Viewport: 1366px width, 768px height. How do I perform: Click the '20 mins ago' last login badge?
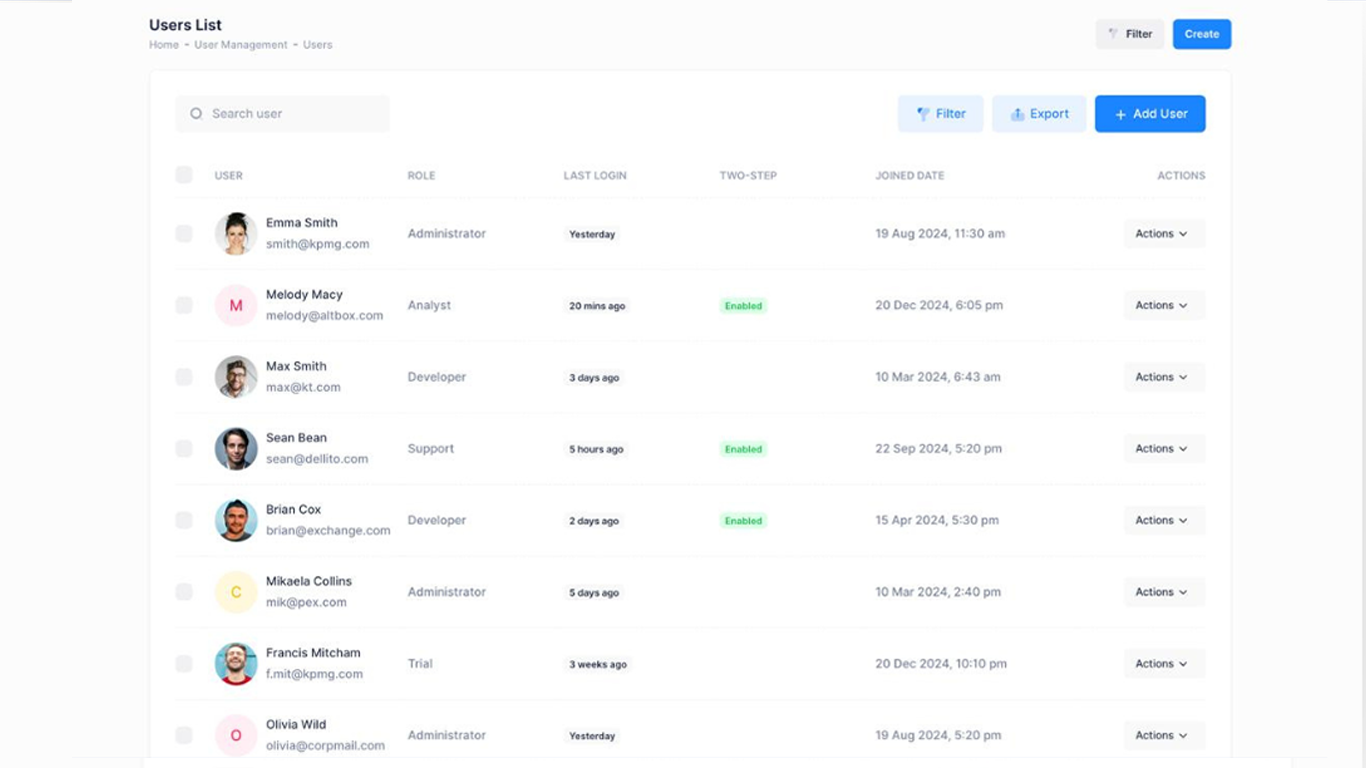point(597,306)
